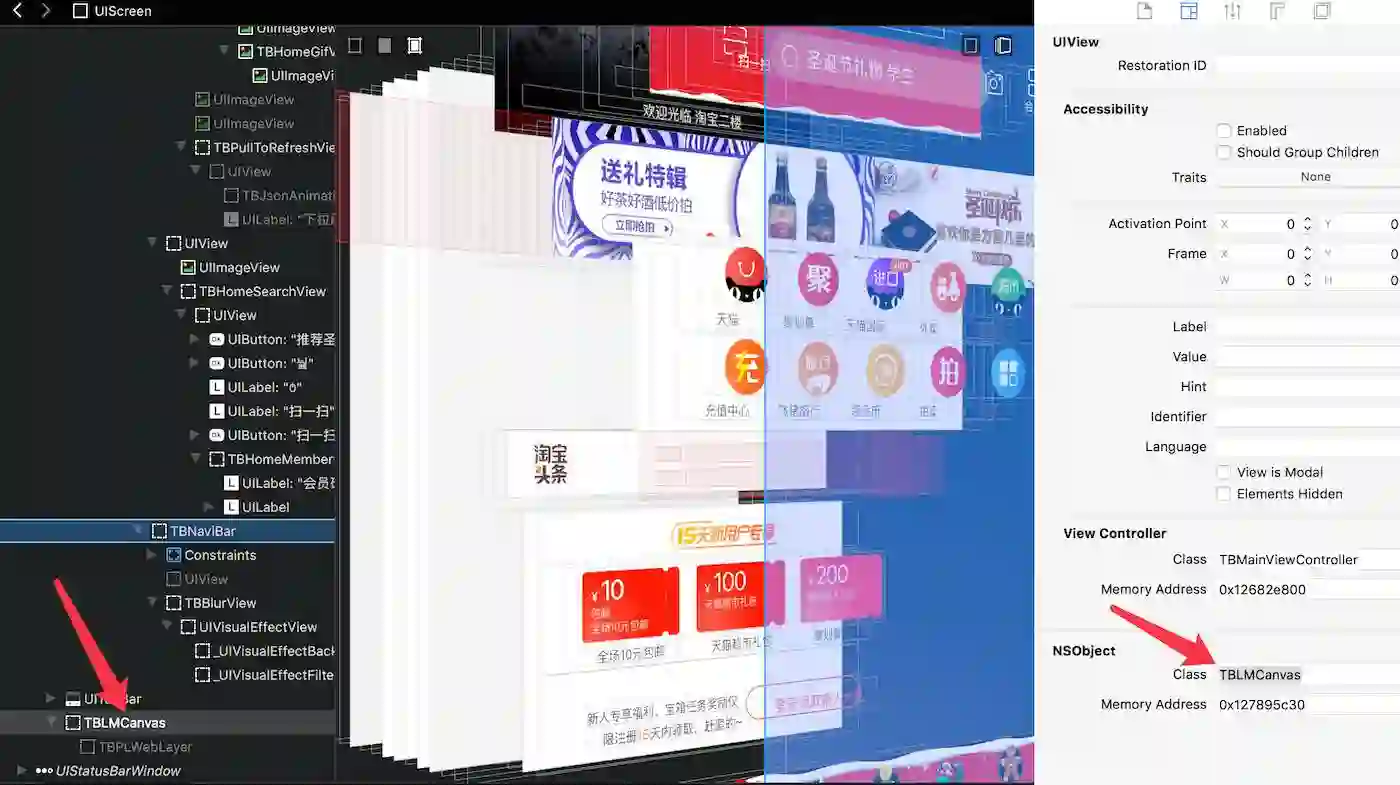The image size is (1400, 785).
Task: Check the View is Modal checkbox
Action: tap(1224, 473)
